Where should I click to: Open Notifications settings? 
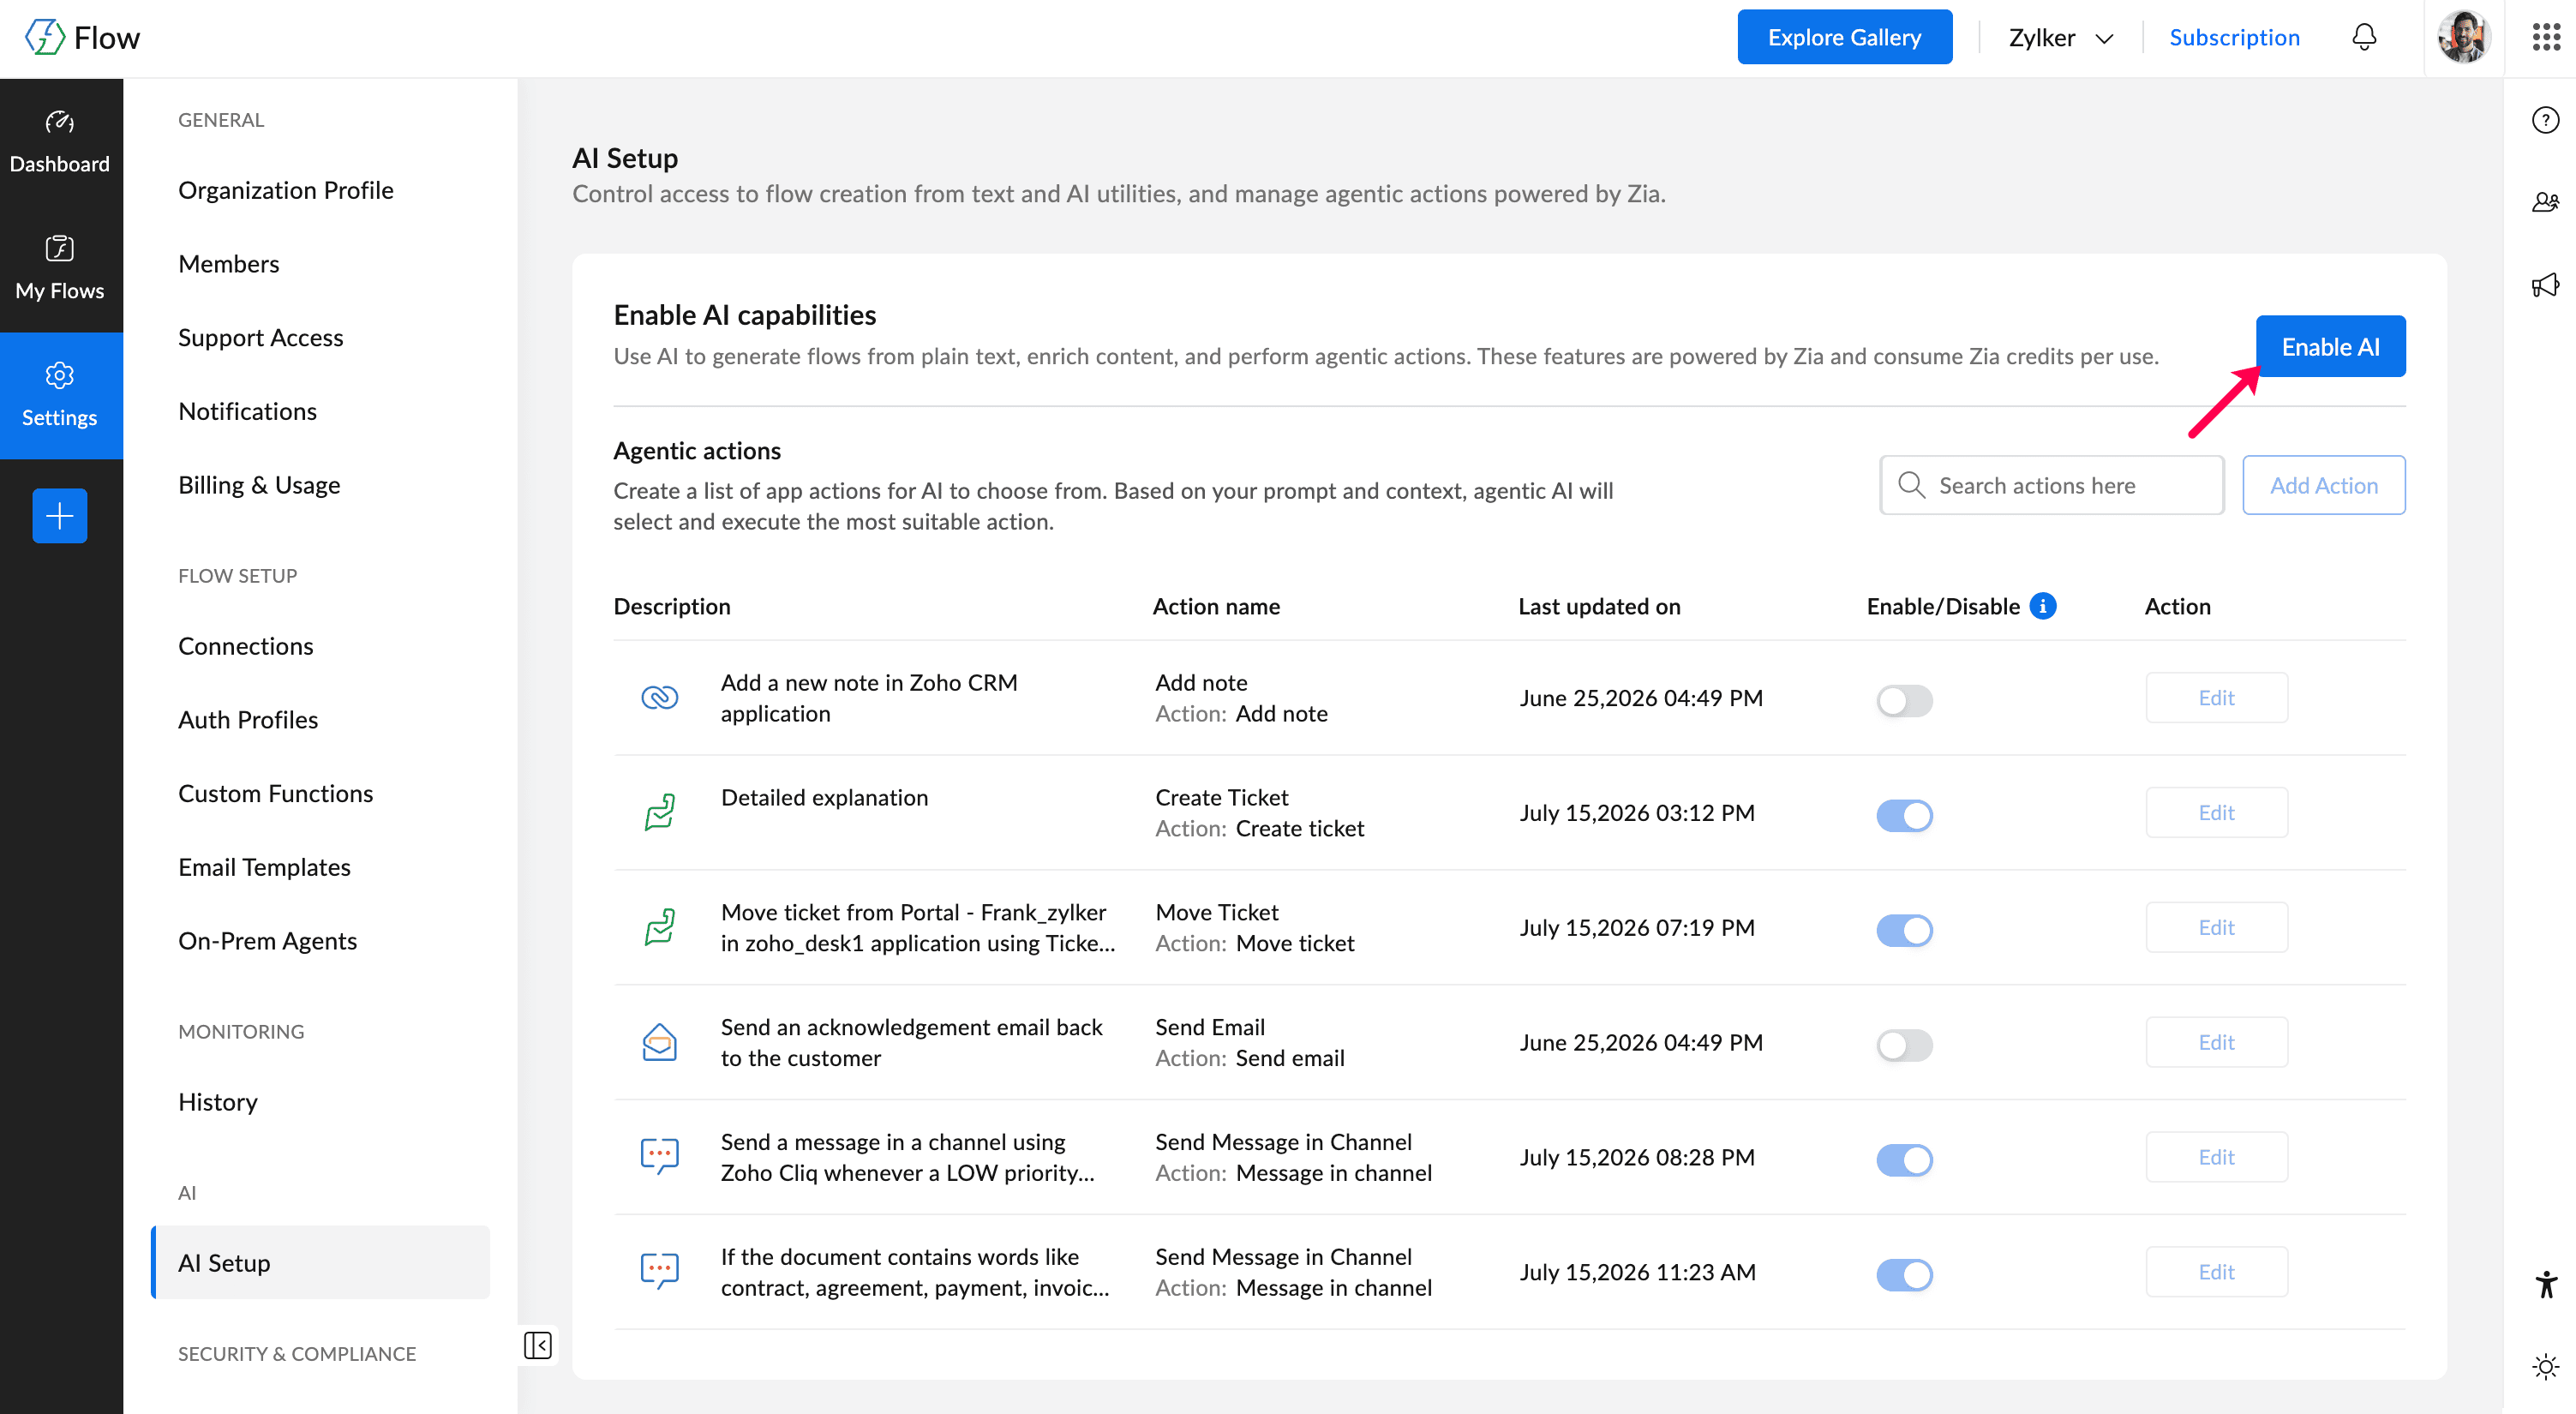pos(248,411)
